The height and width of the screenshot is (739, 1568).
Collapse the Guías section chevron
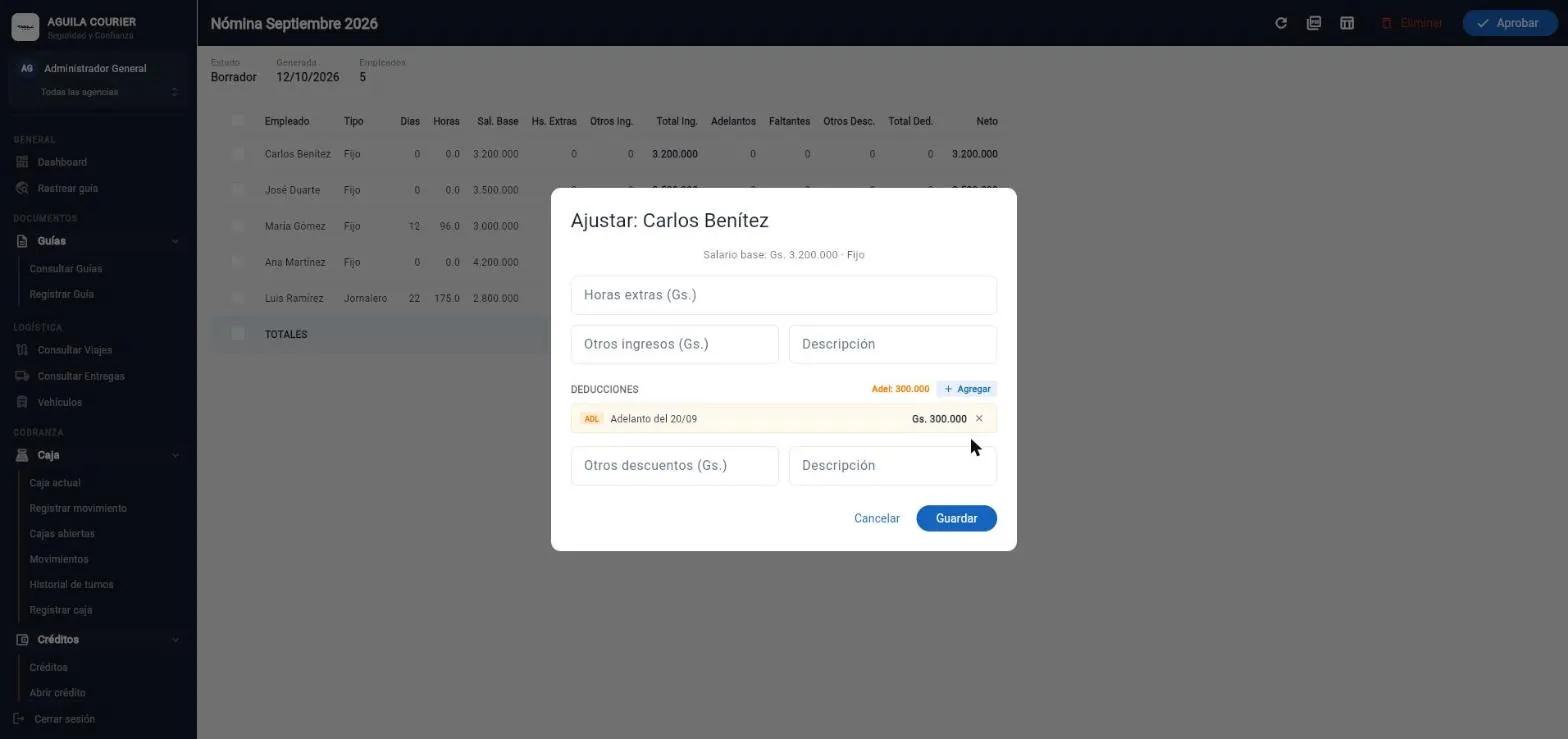175,241
